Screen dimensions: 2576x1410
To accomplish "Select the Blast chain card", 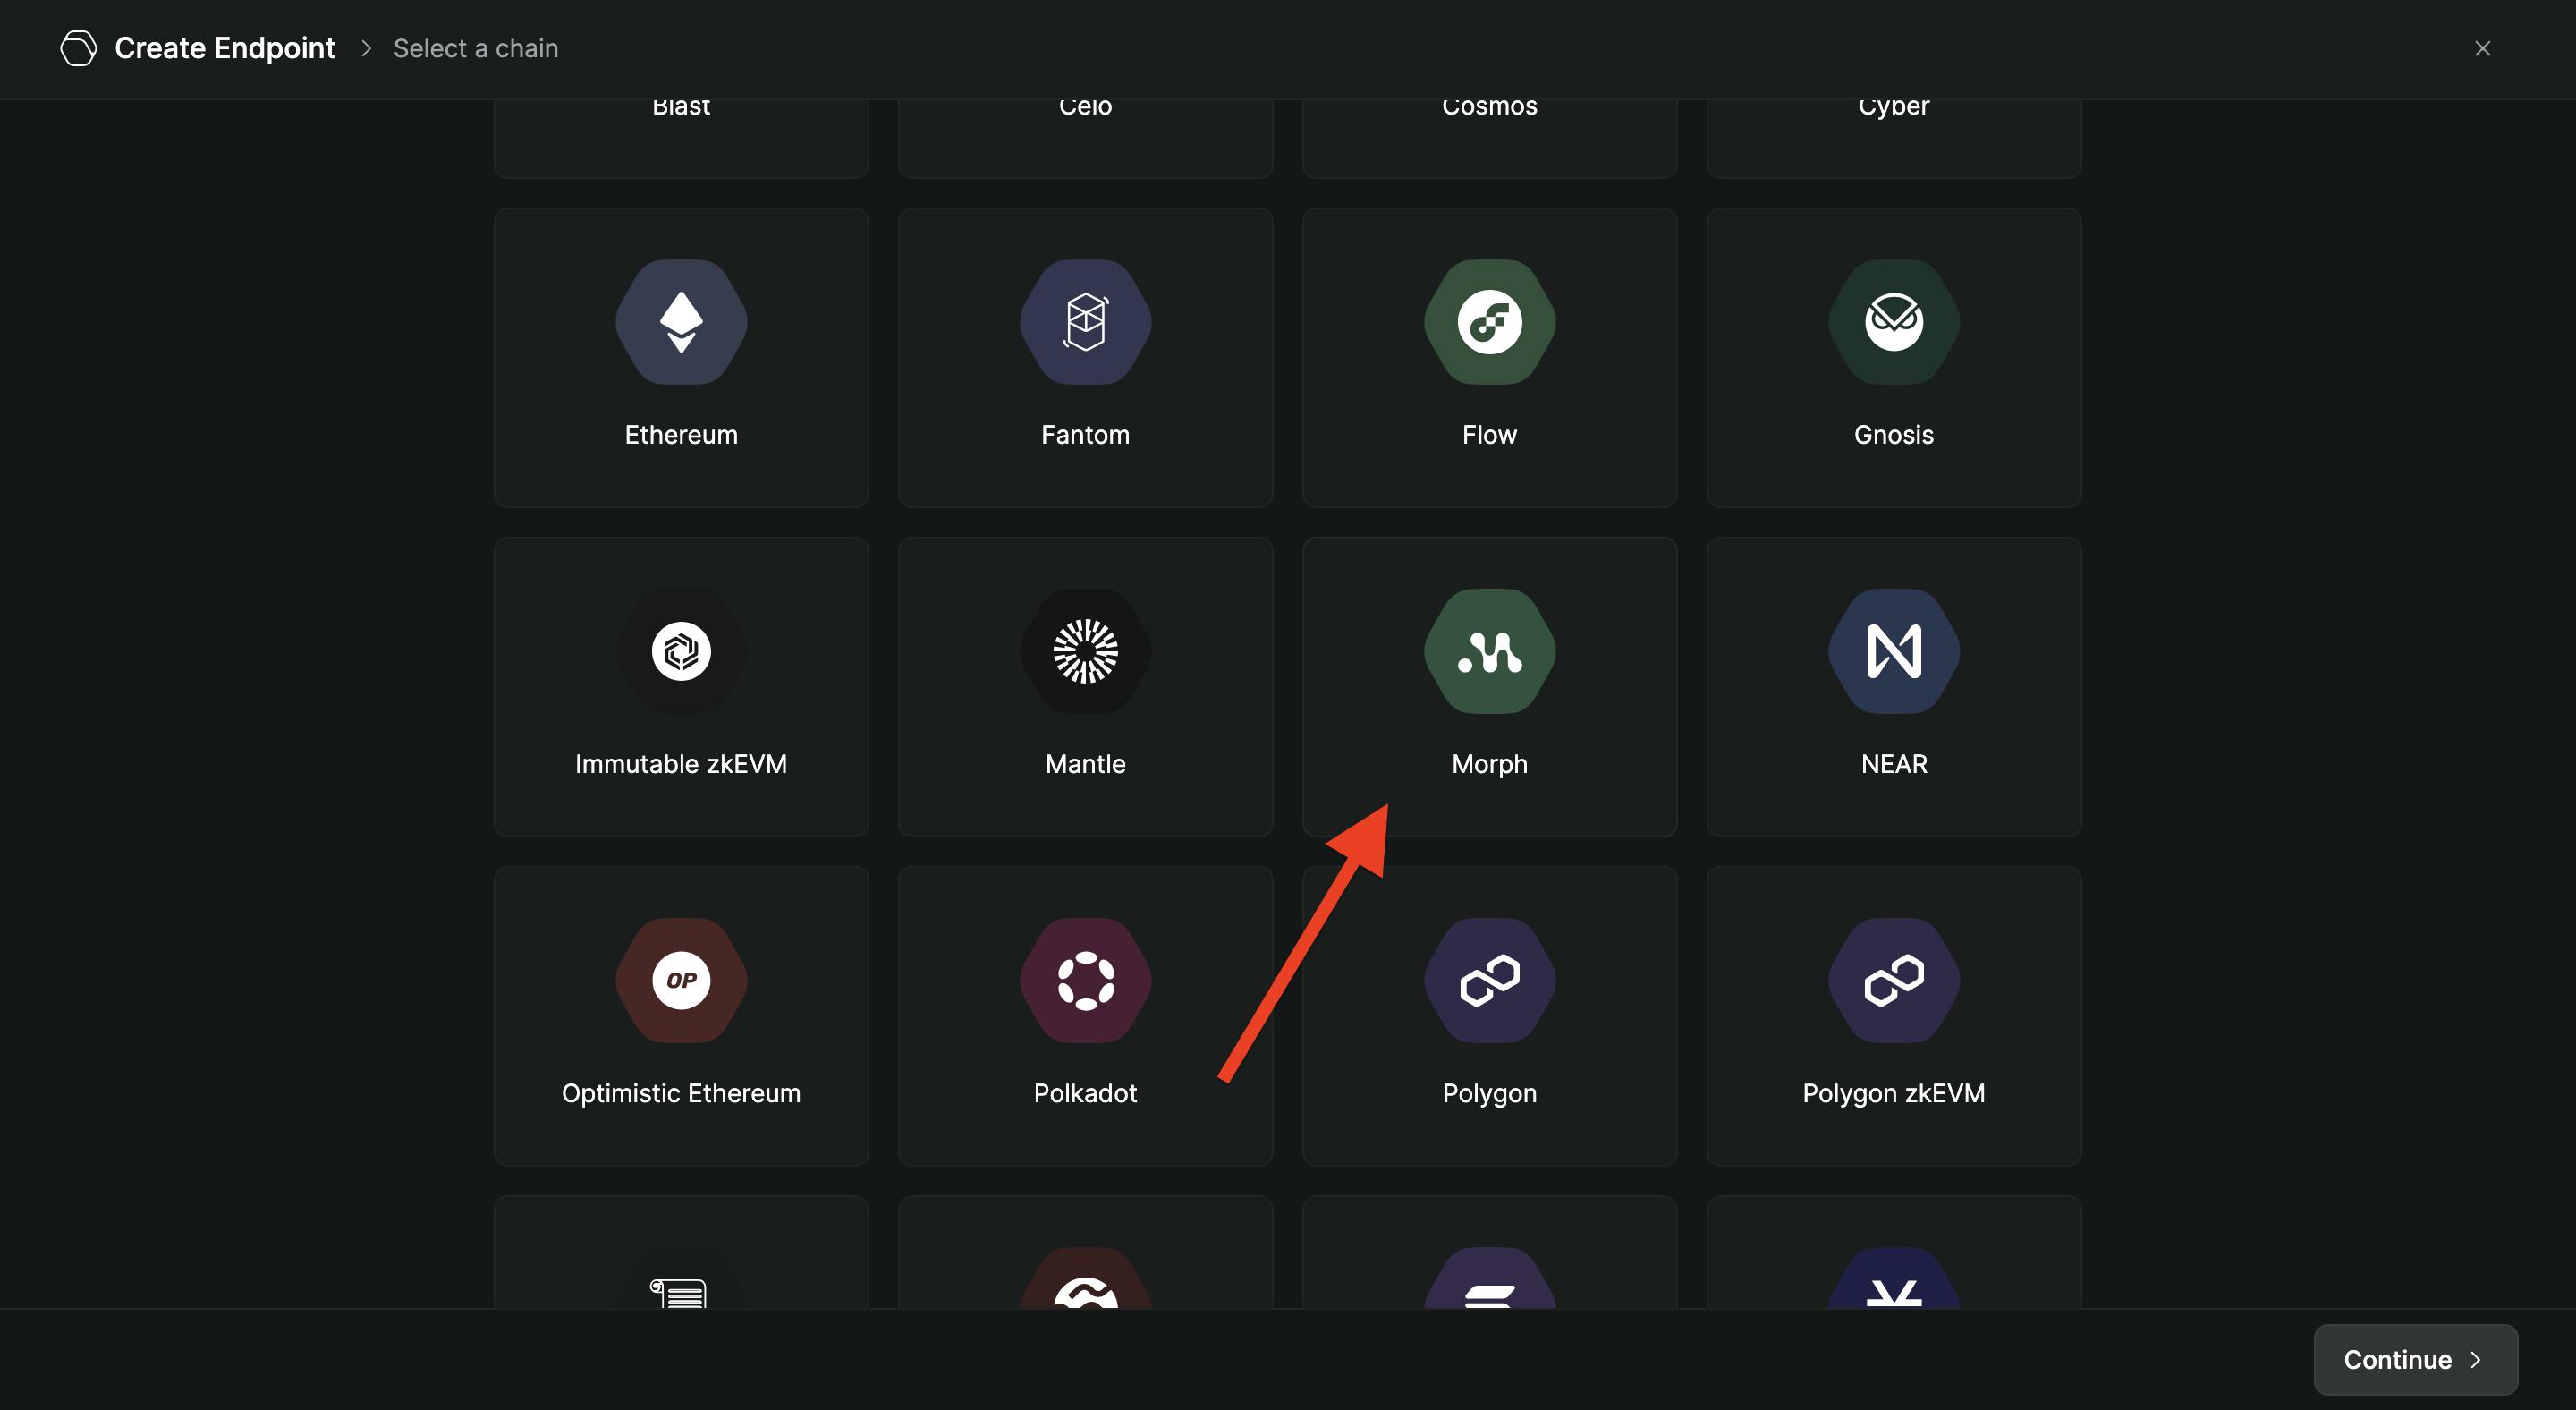I will [x=681, y=138].
